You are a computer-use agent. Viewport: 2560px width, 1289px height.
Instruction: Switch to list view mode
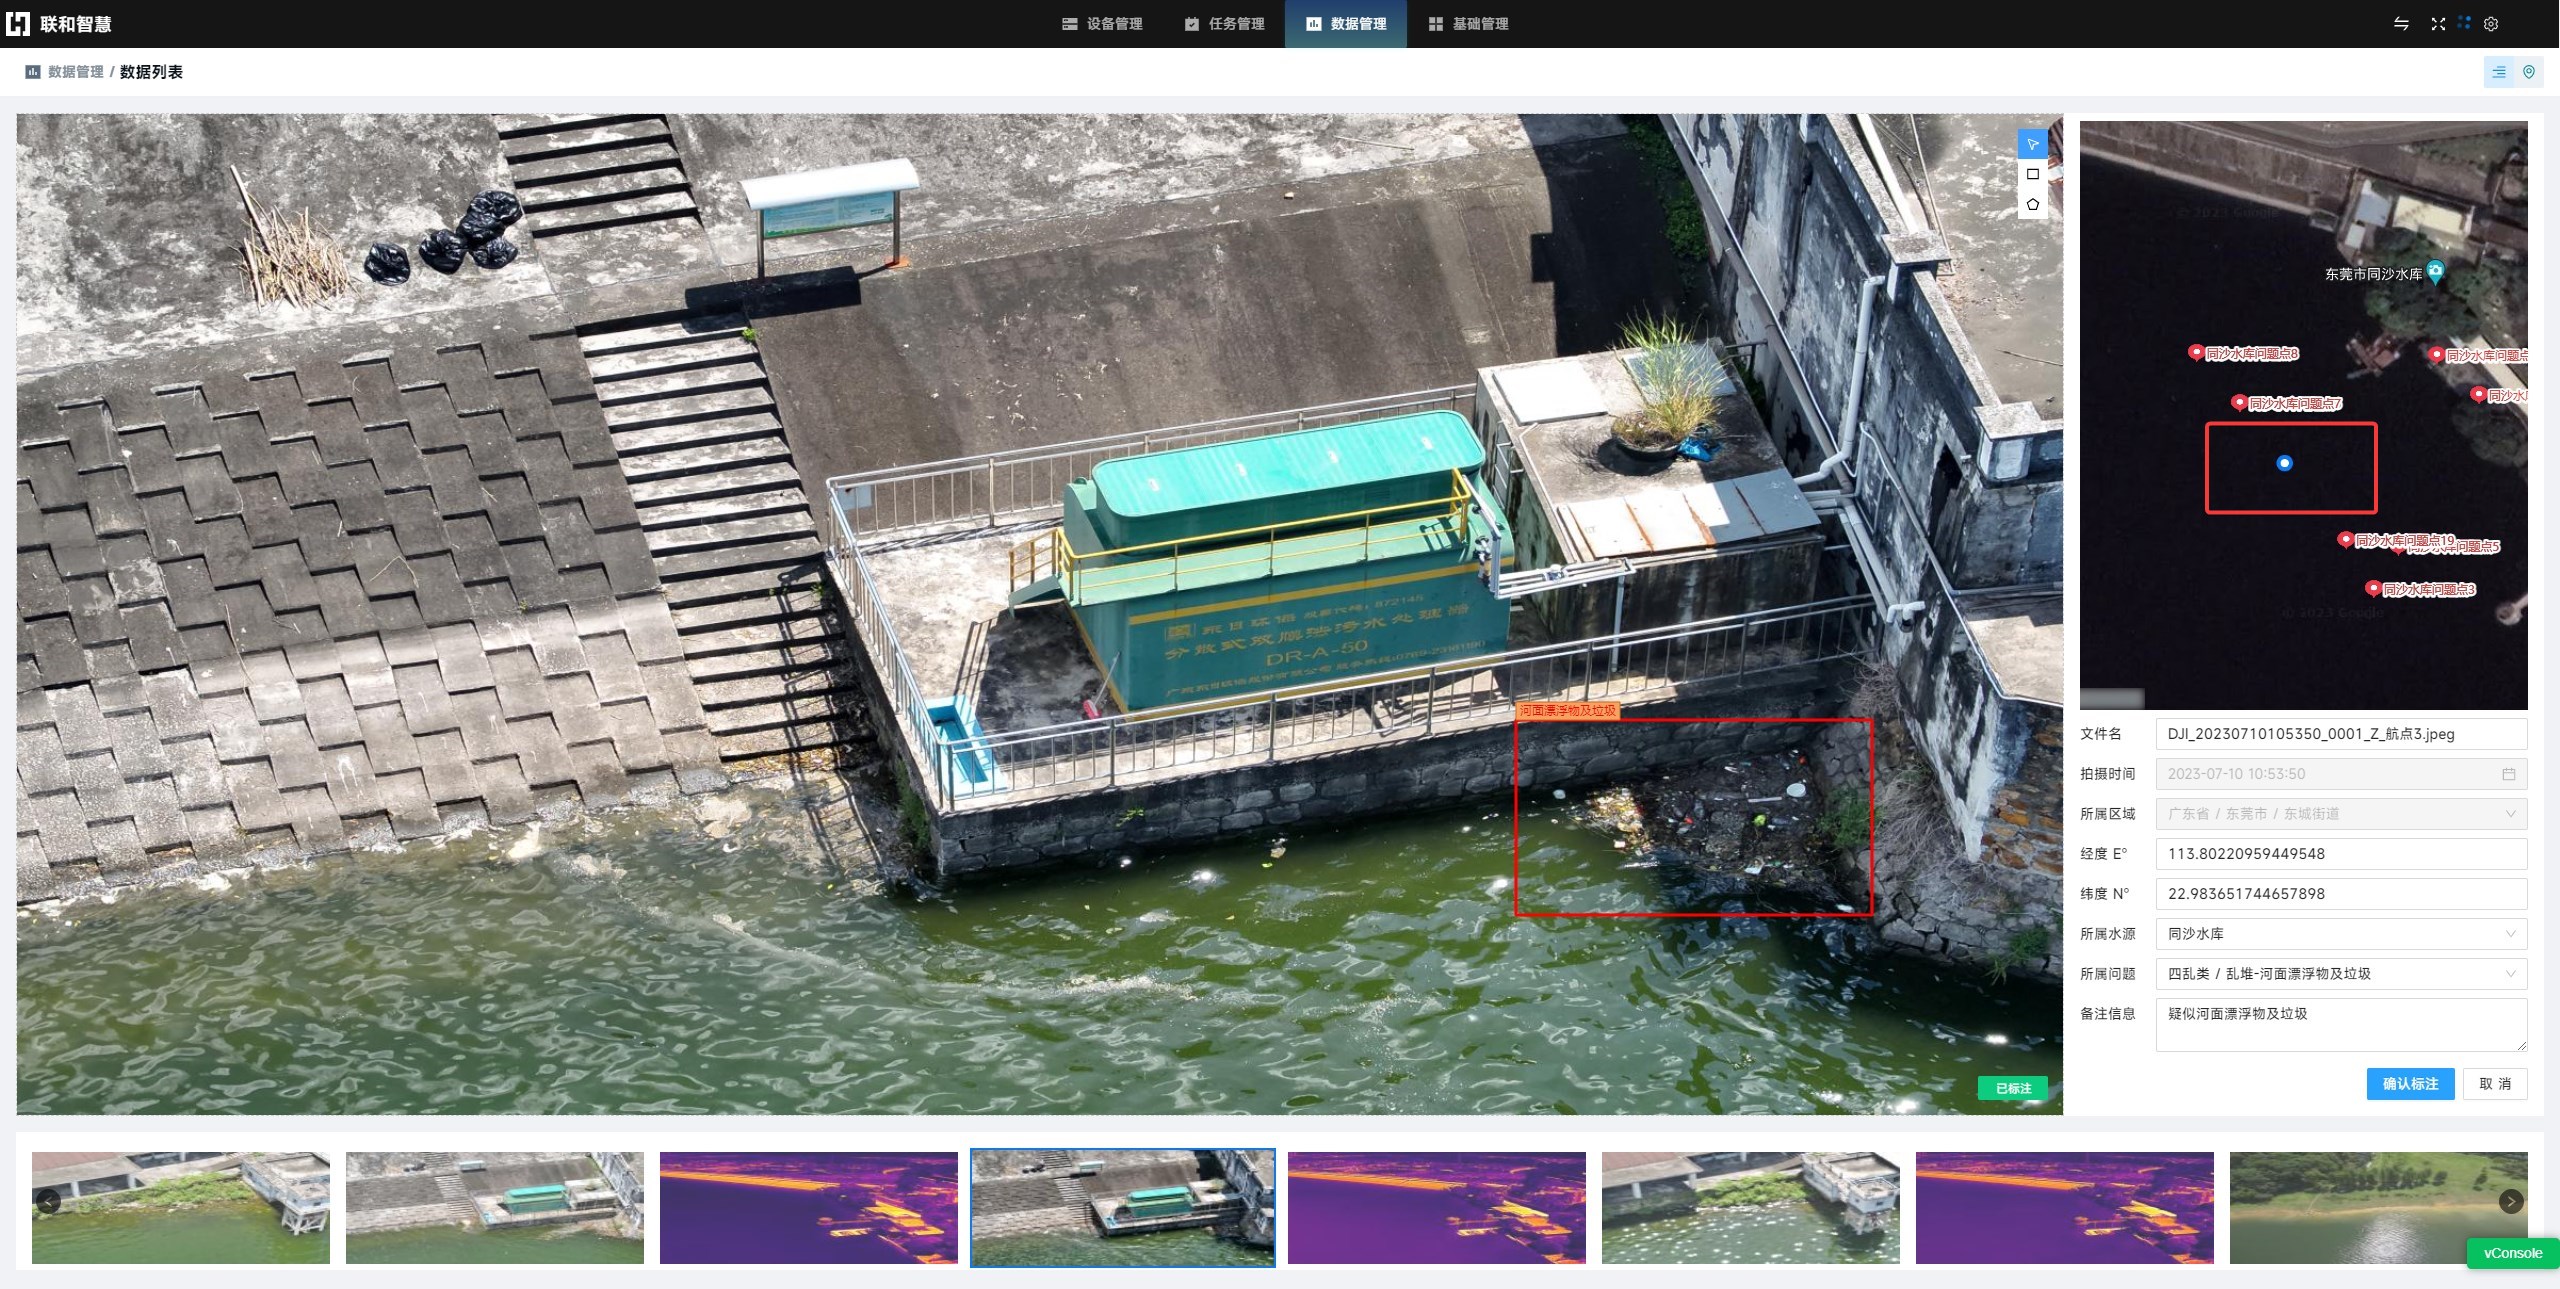[2498, 72]
